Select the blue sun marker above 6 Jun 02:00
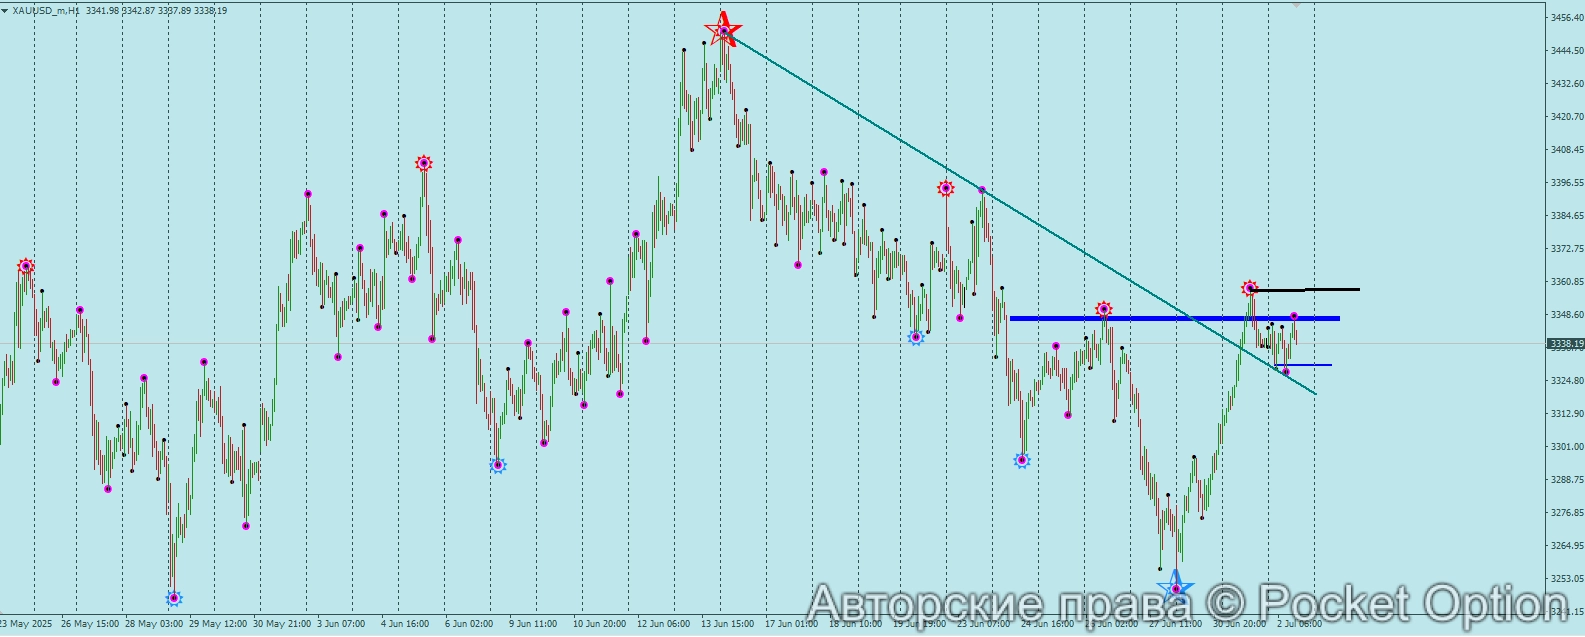 tap(498, 465)
